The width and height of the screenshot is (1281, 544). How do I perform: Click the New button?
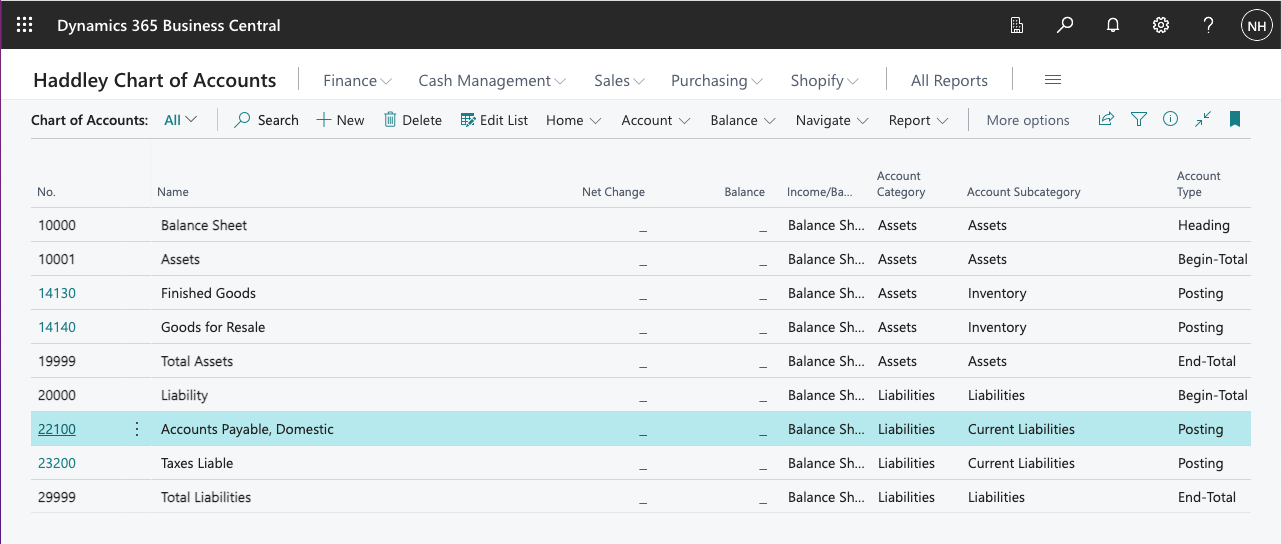click(x=340, y=120)
